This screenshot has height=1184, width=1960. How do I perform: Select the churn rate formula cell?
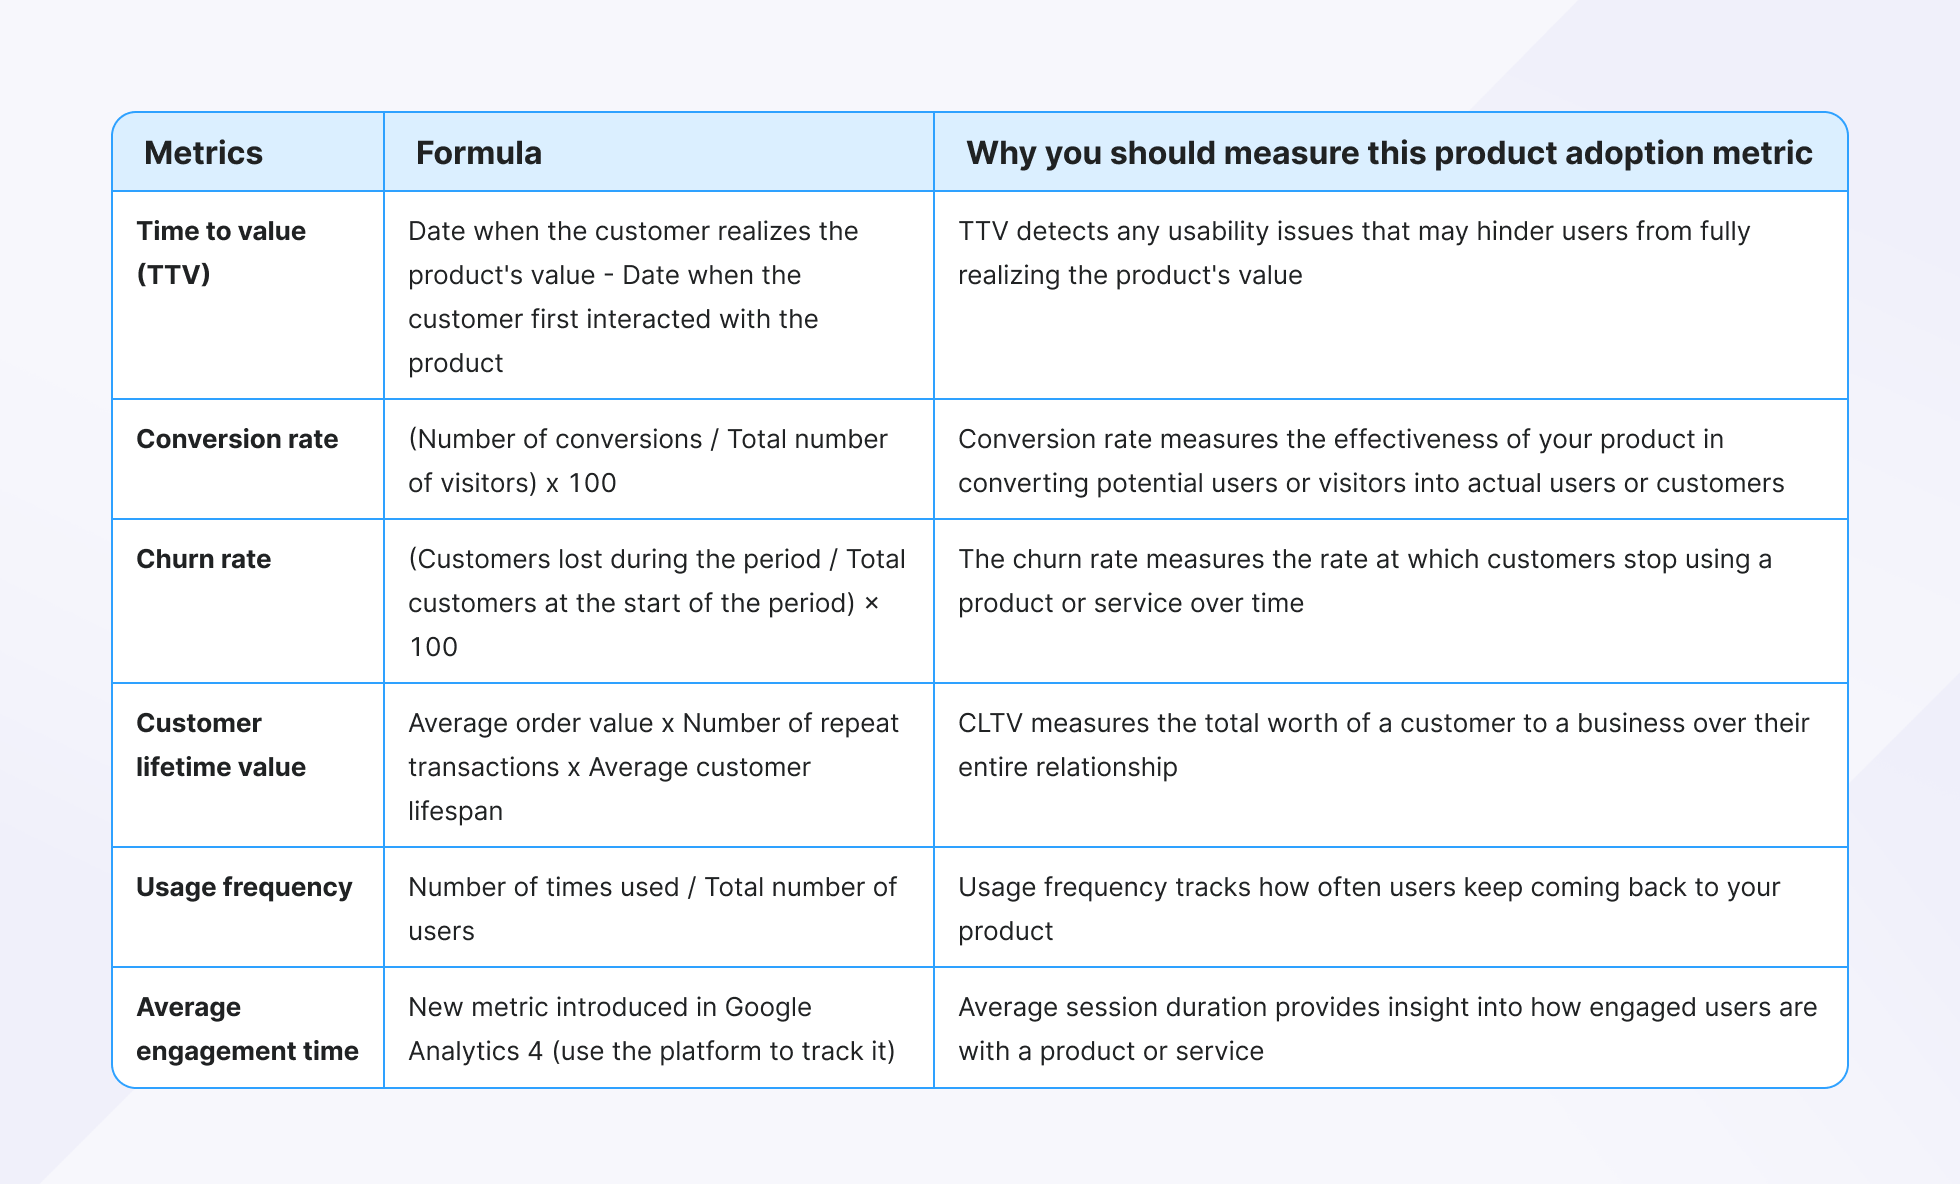[x=657, y=603]
